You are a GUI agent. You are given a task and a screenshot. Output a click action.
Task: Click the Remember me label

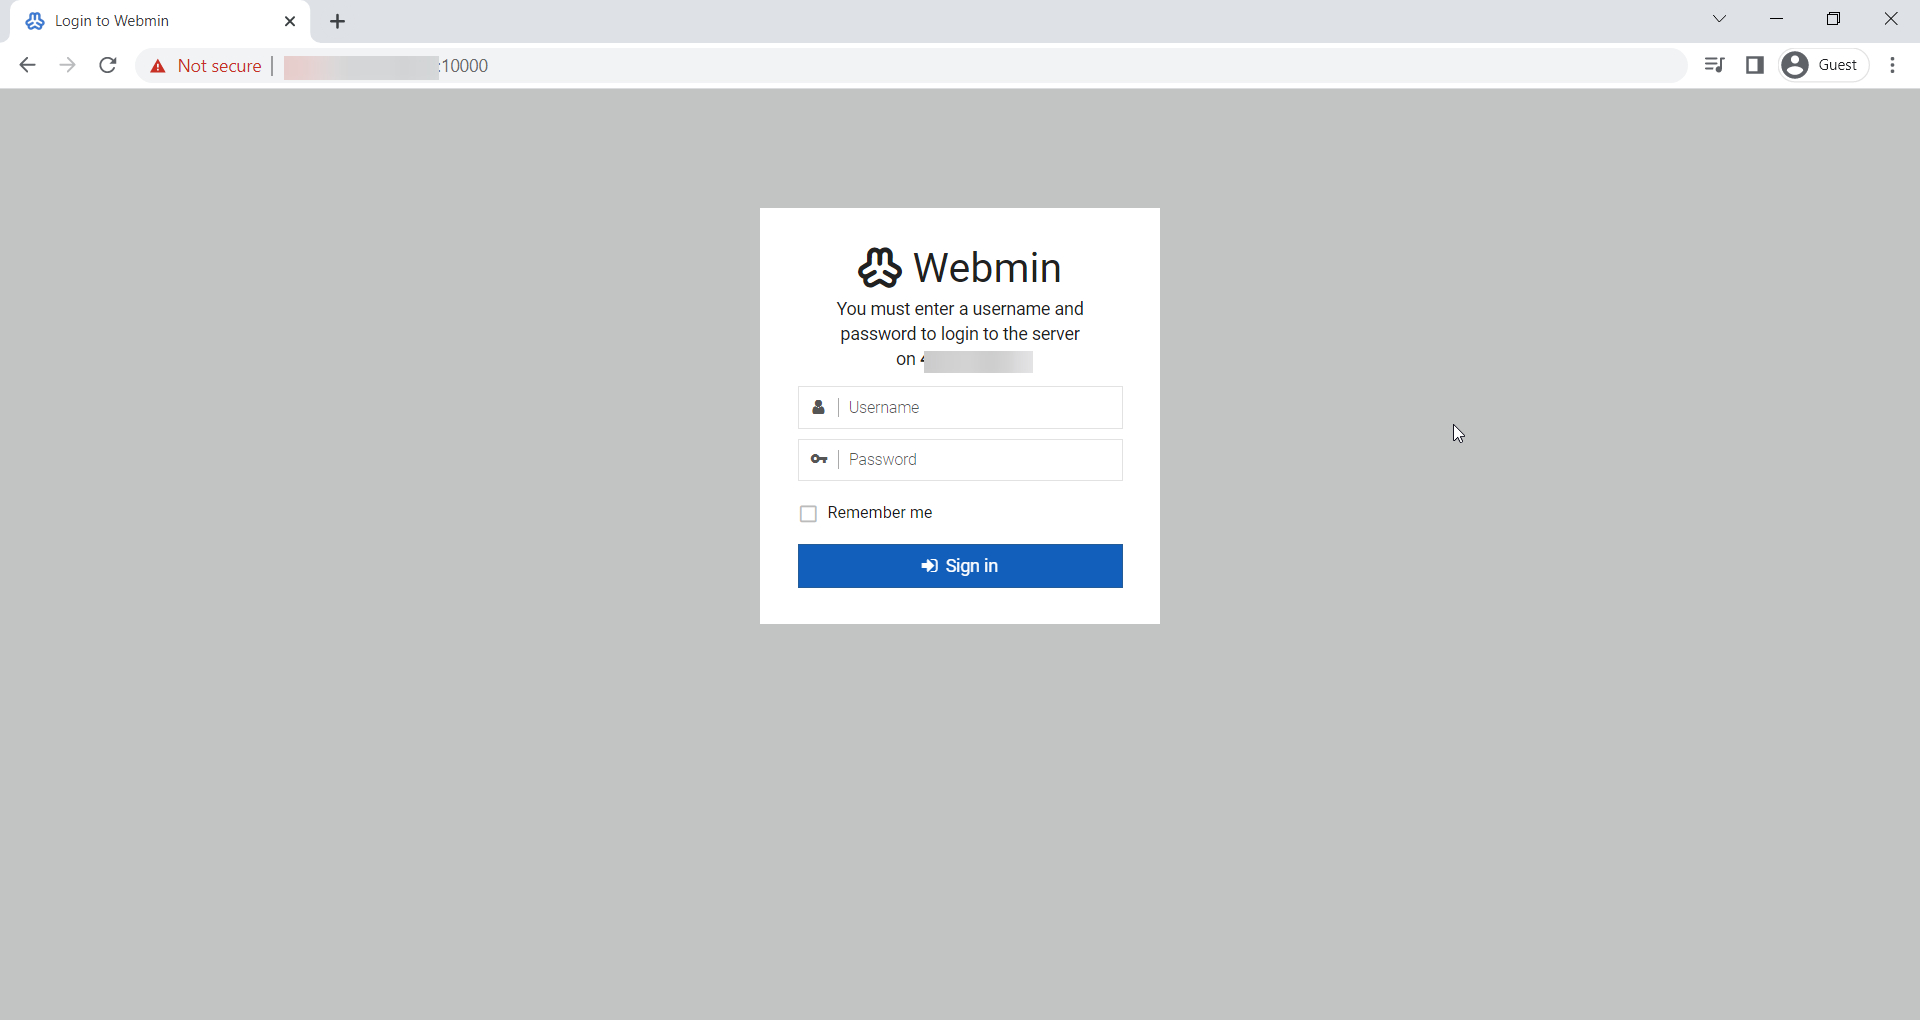[880, 513]
